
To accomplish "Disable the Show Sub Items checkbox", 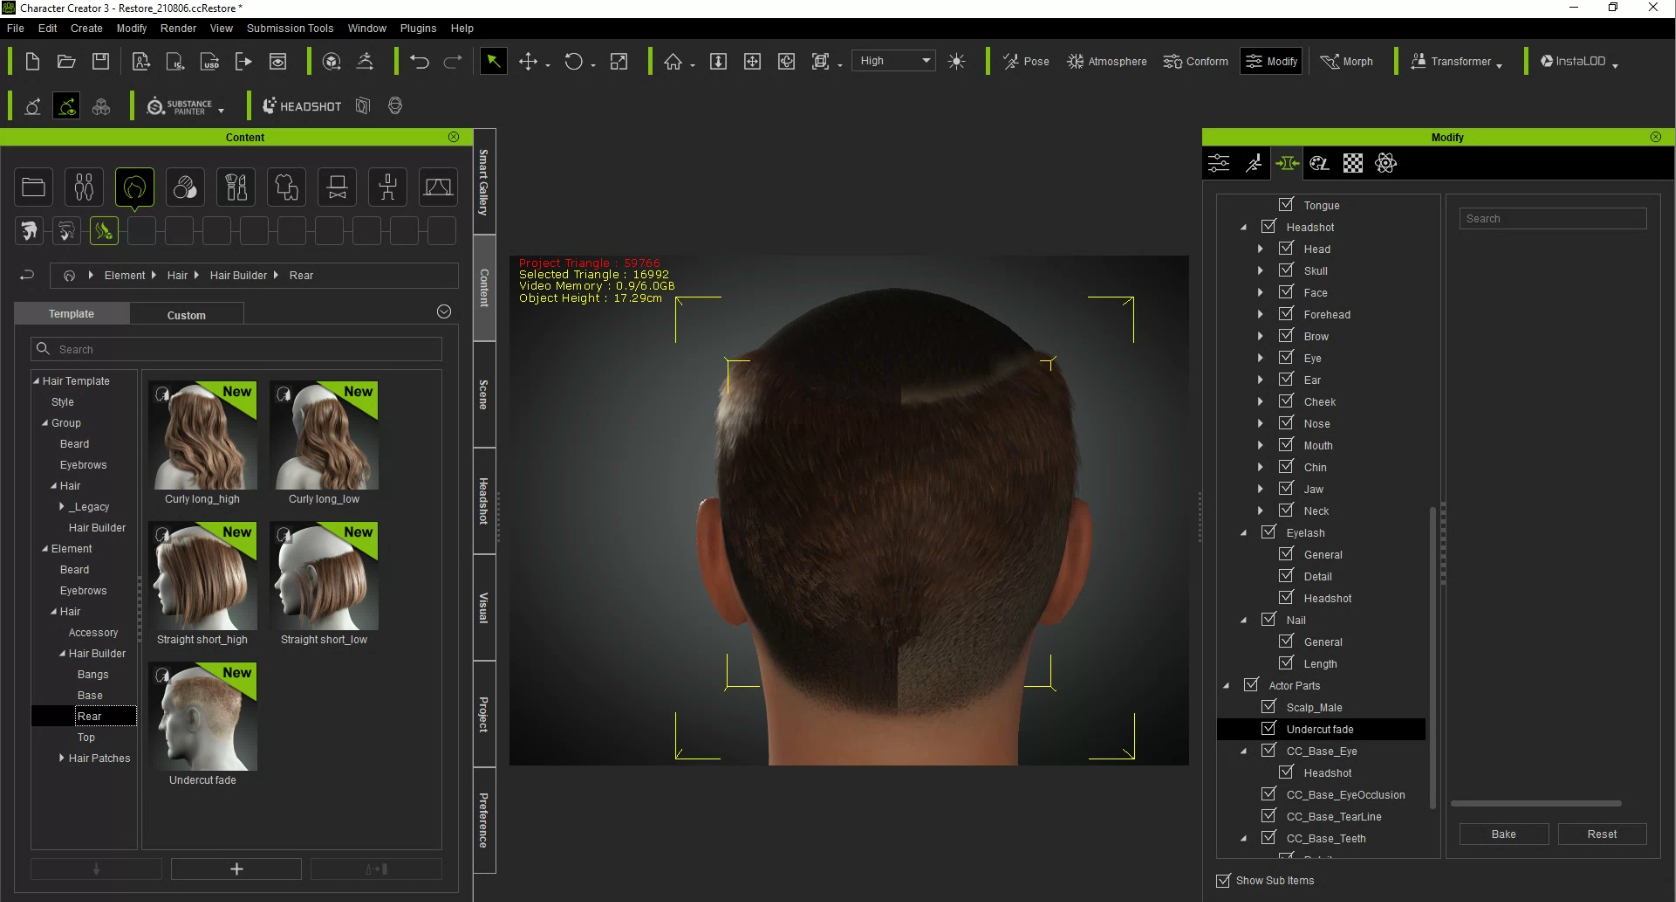I will point(1222,881).
